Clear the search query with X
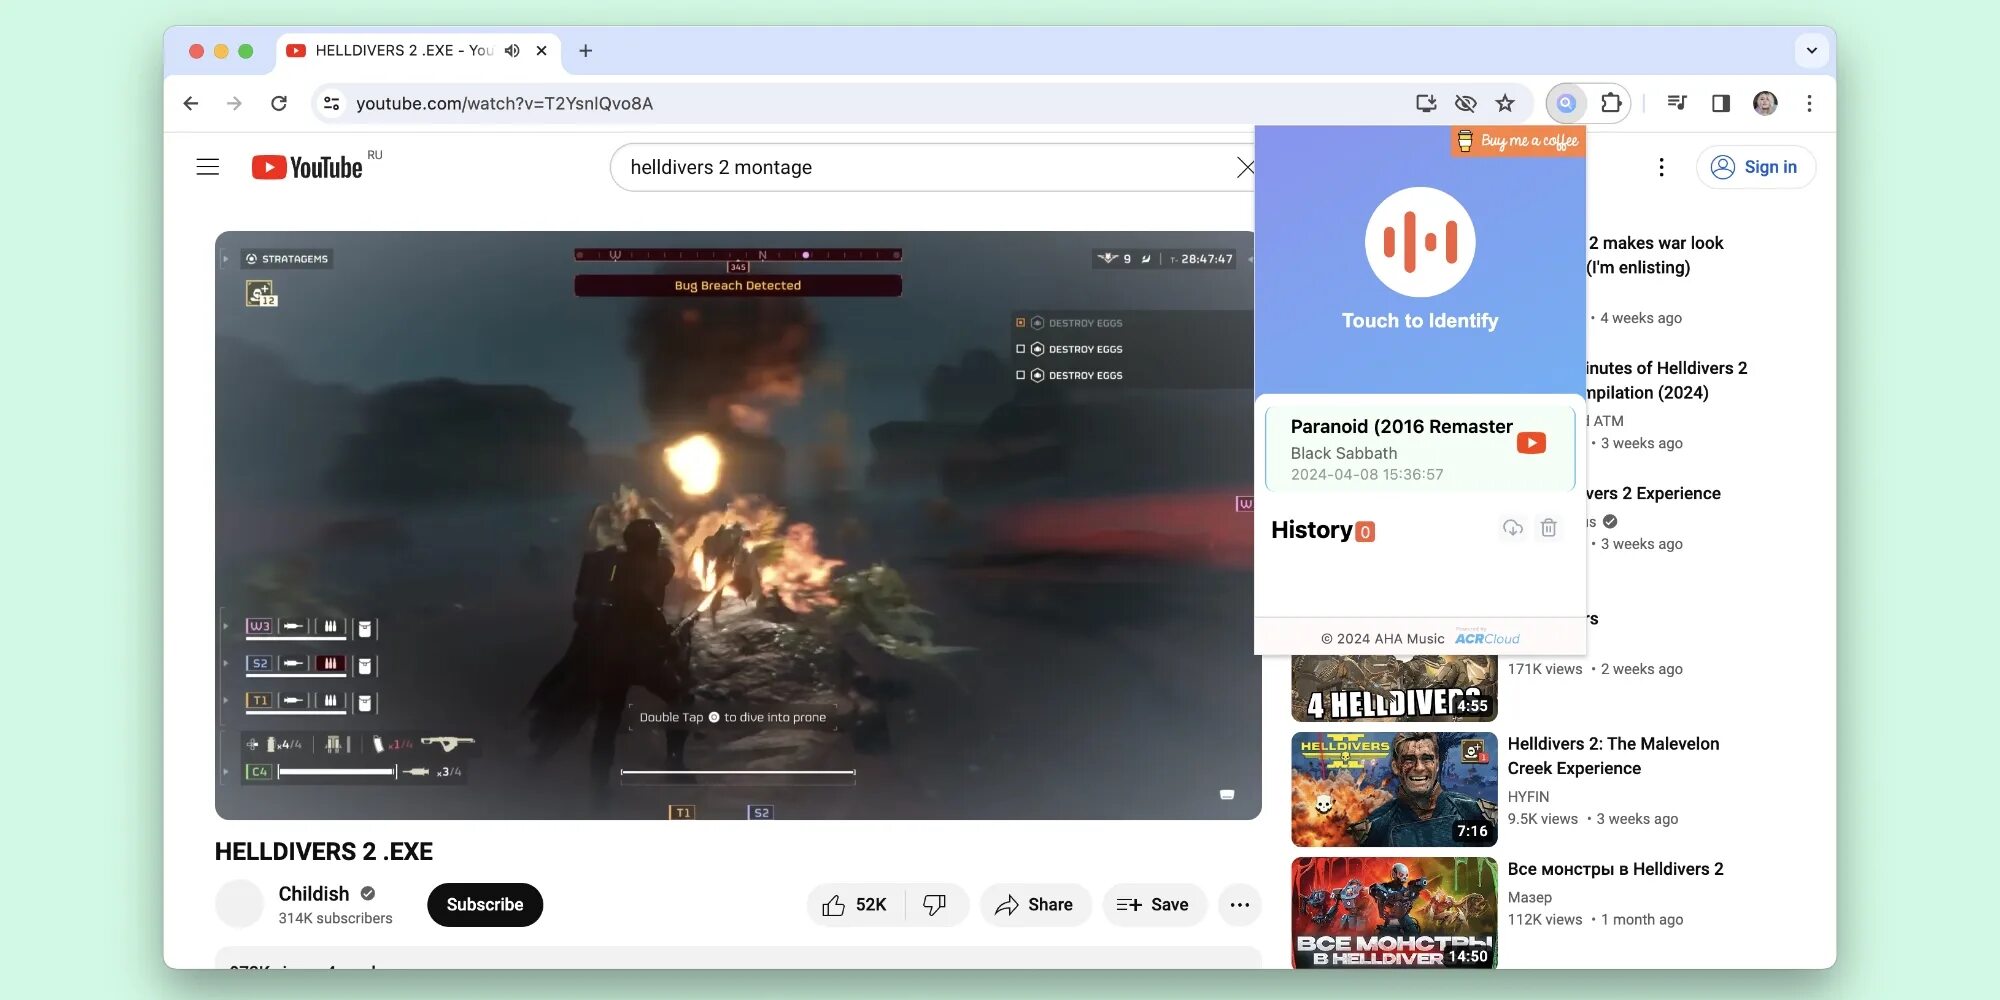 pos(1245,167)
